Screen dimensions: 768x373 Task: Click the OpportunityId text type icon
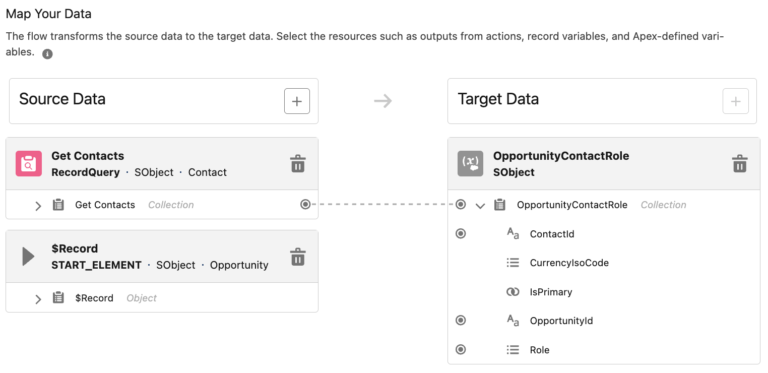(512, 320)
